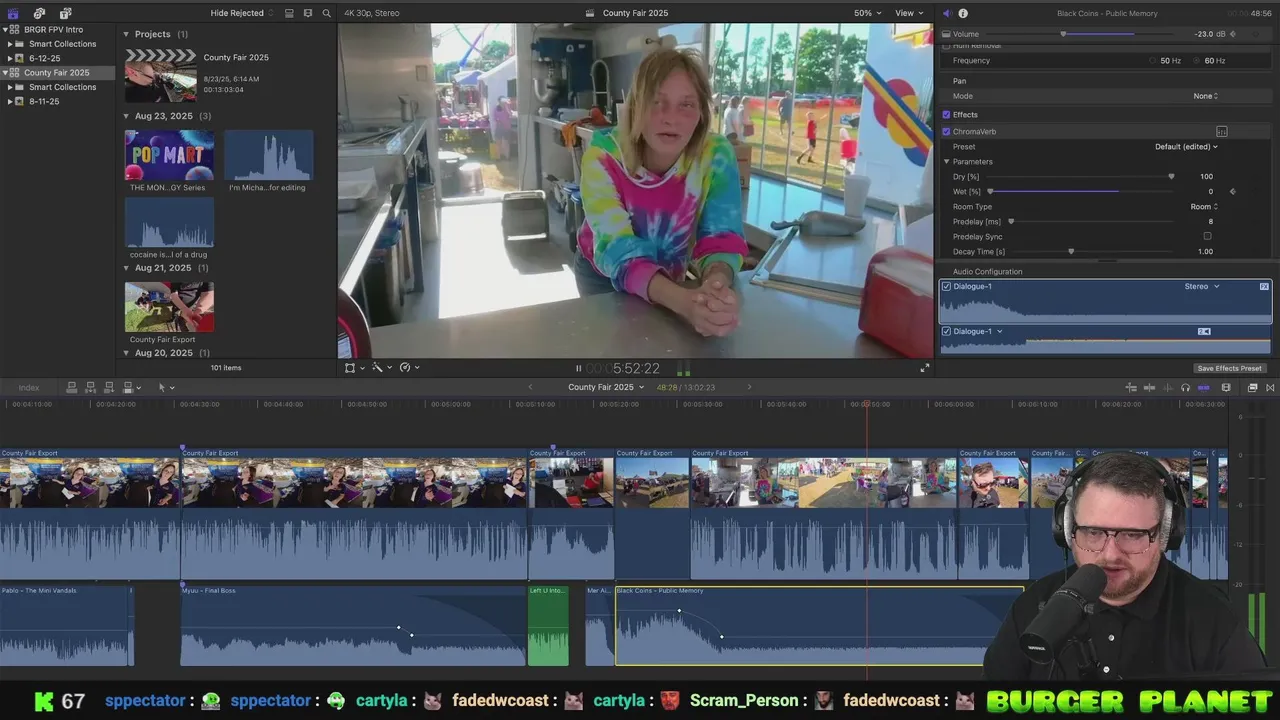Open the Transform tool menu
This screenshot has height=720, width=1280.
click(353, 368)
